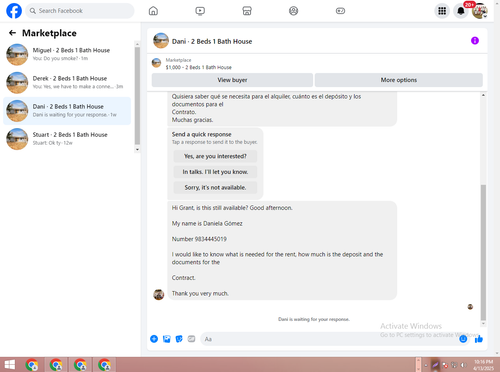Screen dimensions: 500x372
Task: Switch to the first Chrome taskbar window
Action: pos(32,365)
